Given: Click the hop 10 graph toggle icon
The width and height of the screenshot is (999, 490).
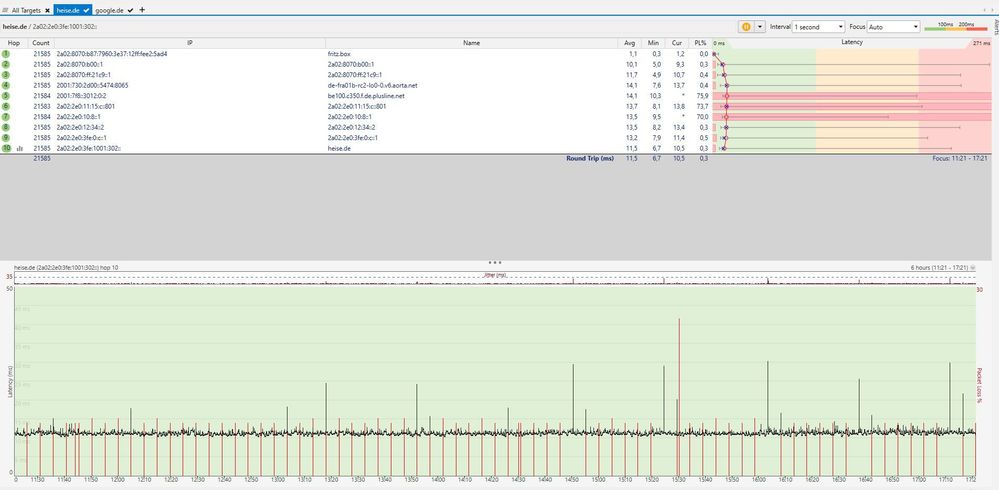Looking at the screenshot, I should 19,148.
